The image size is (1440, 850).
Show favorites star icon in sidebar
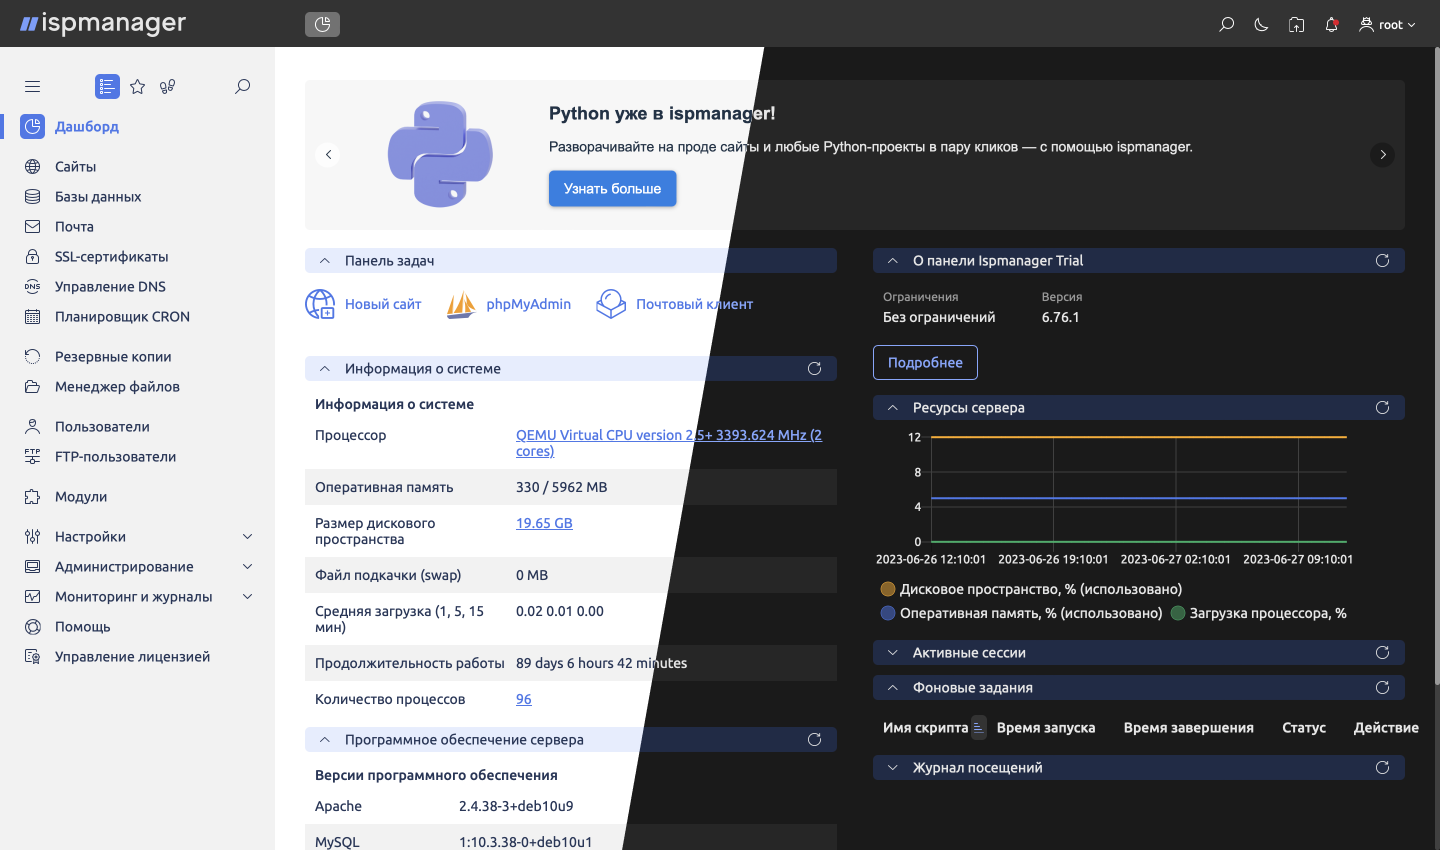(138, 87)
